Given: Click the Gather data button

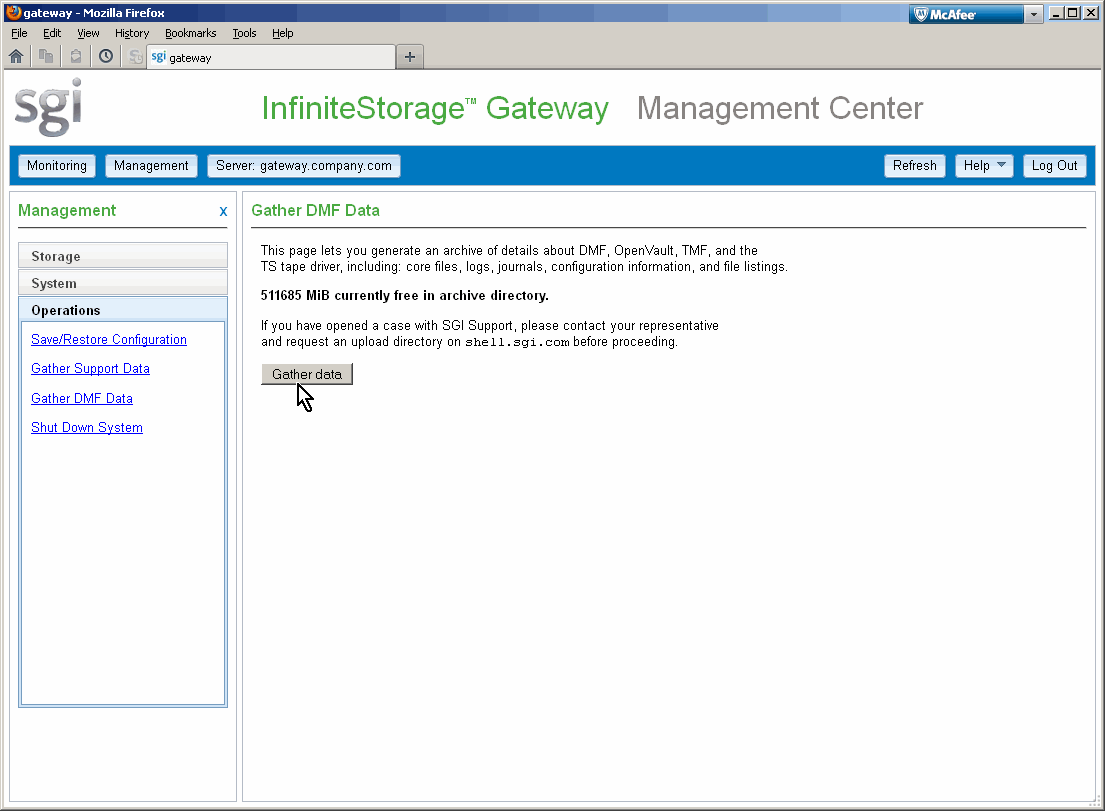Looking at the screenshot, I should click(x=307, y=374).
